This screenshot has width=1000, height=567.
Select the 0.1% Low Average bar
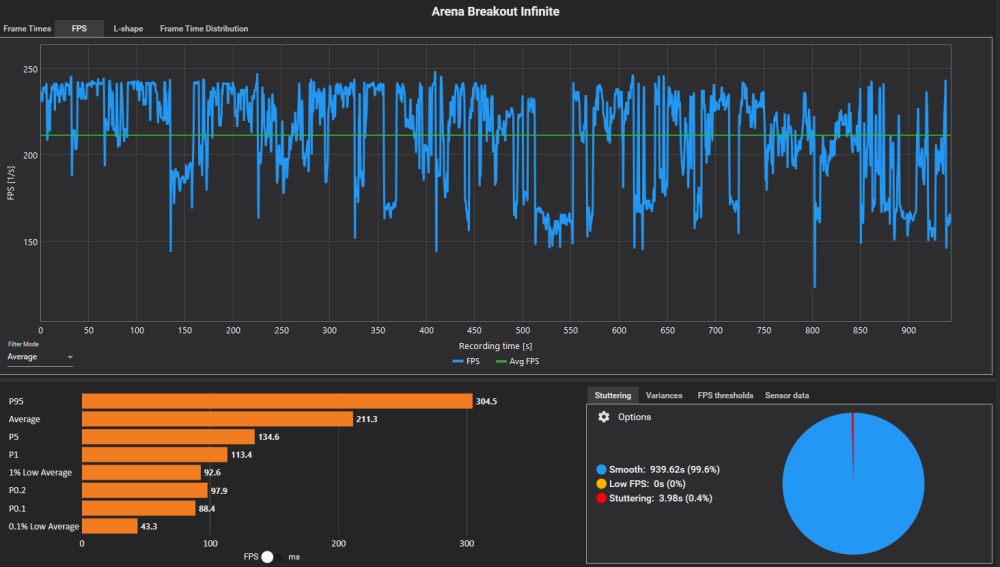(109, 526)
